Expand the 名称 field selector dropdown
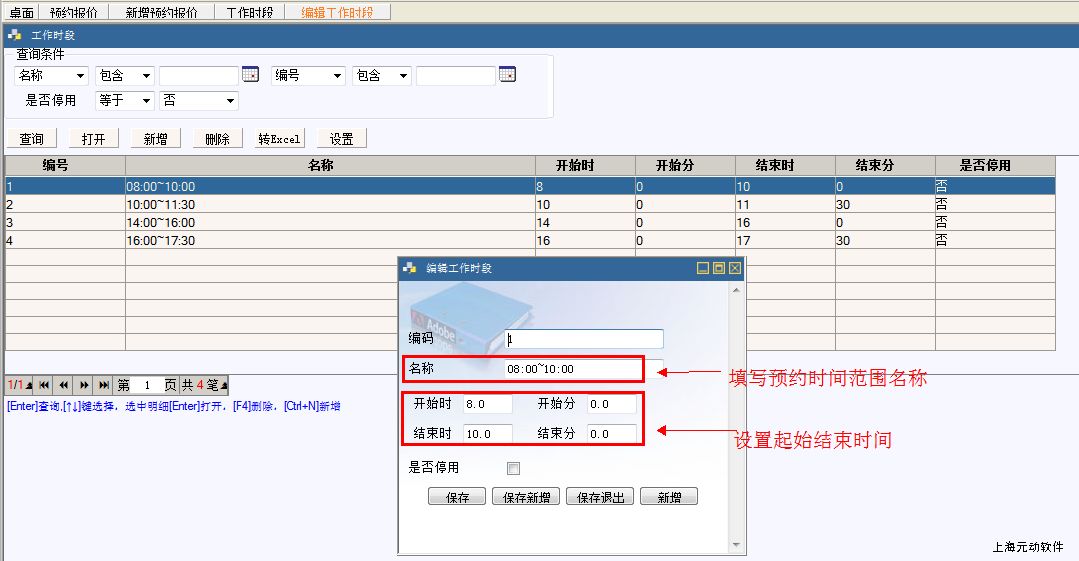 pyautogui.click(x=80, y=76)
